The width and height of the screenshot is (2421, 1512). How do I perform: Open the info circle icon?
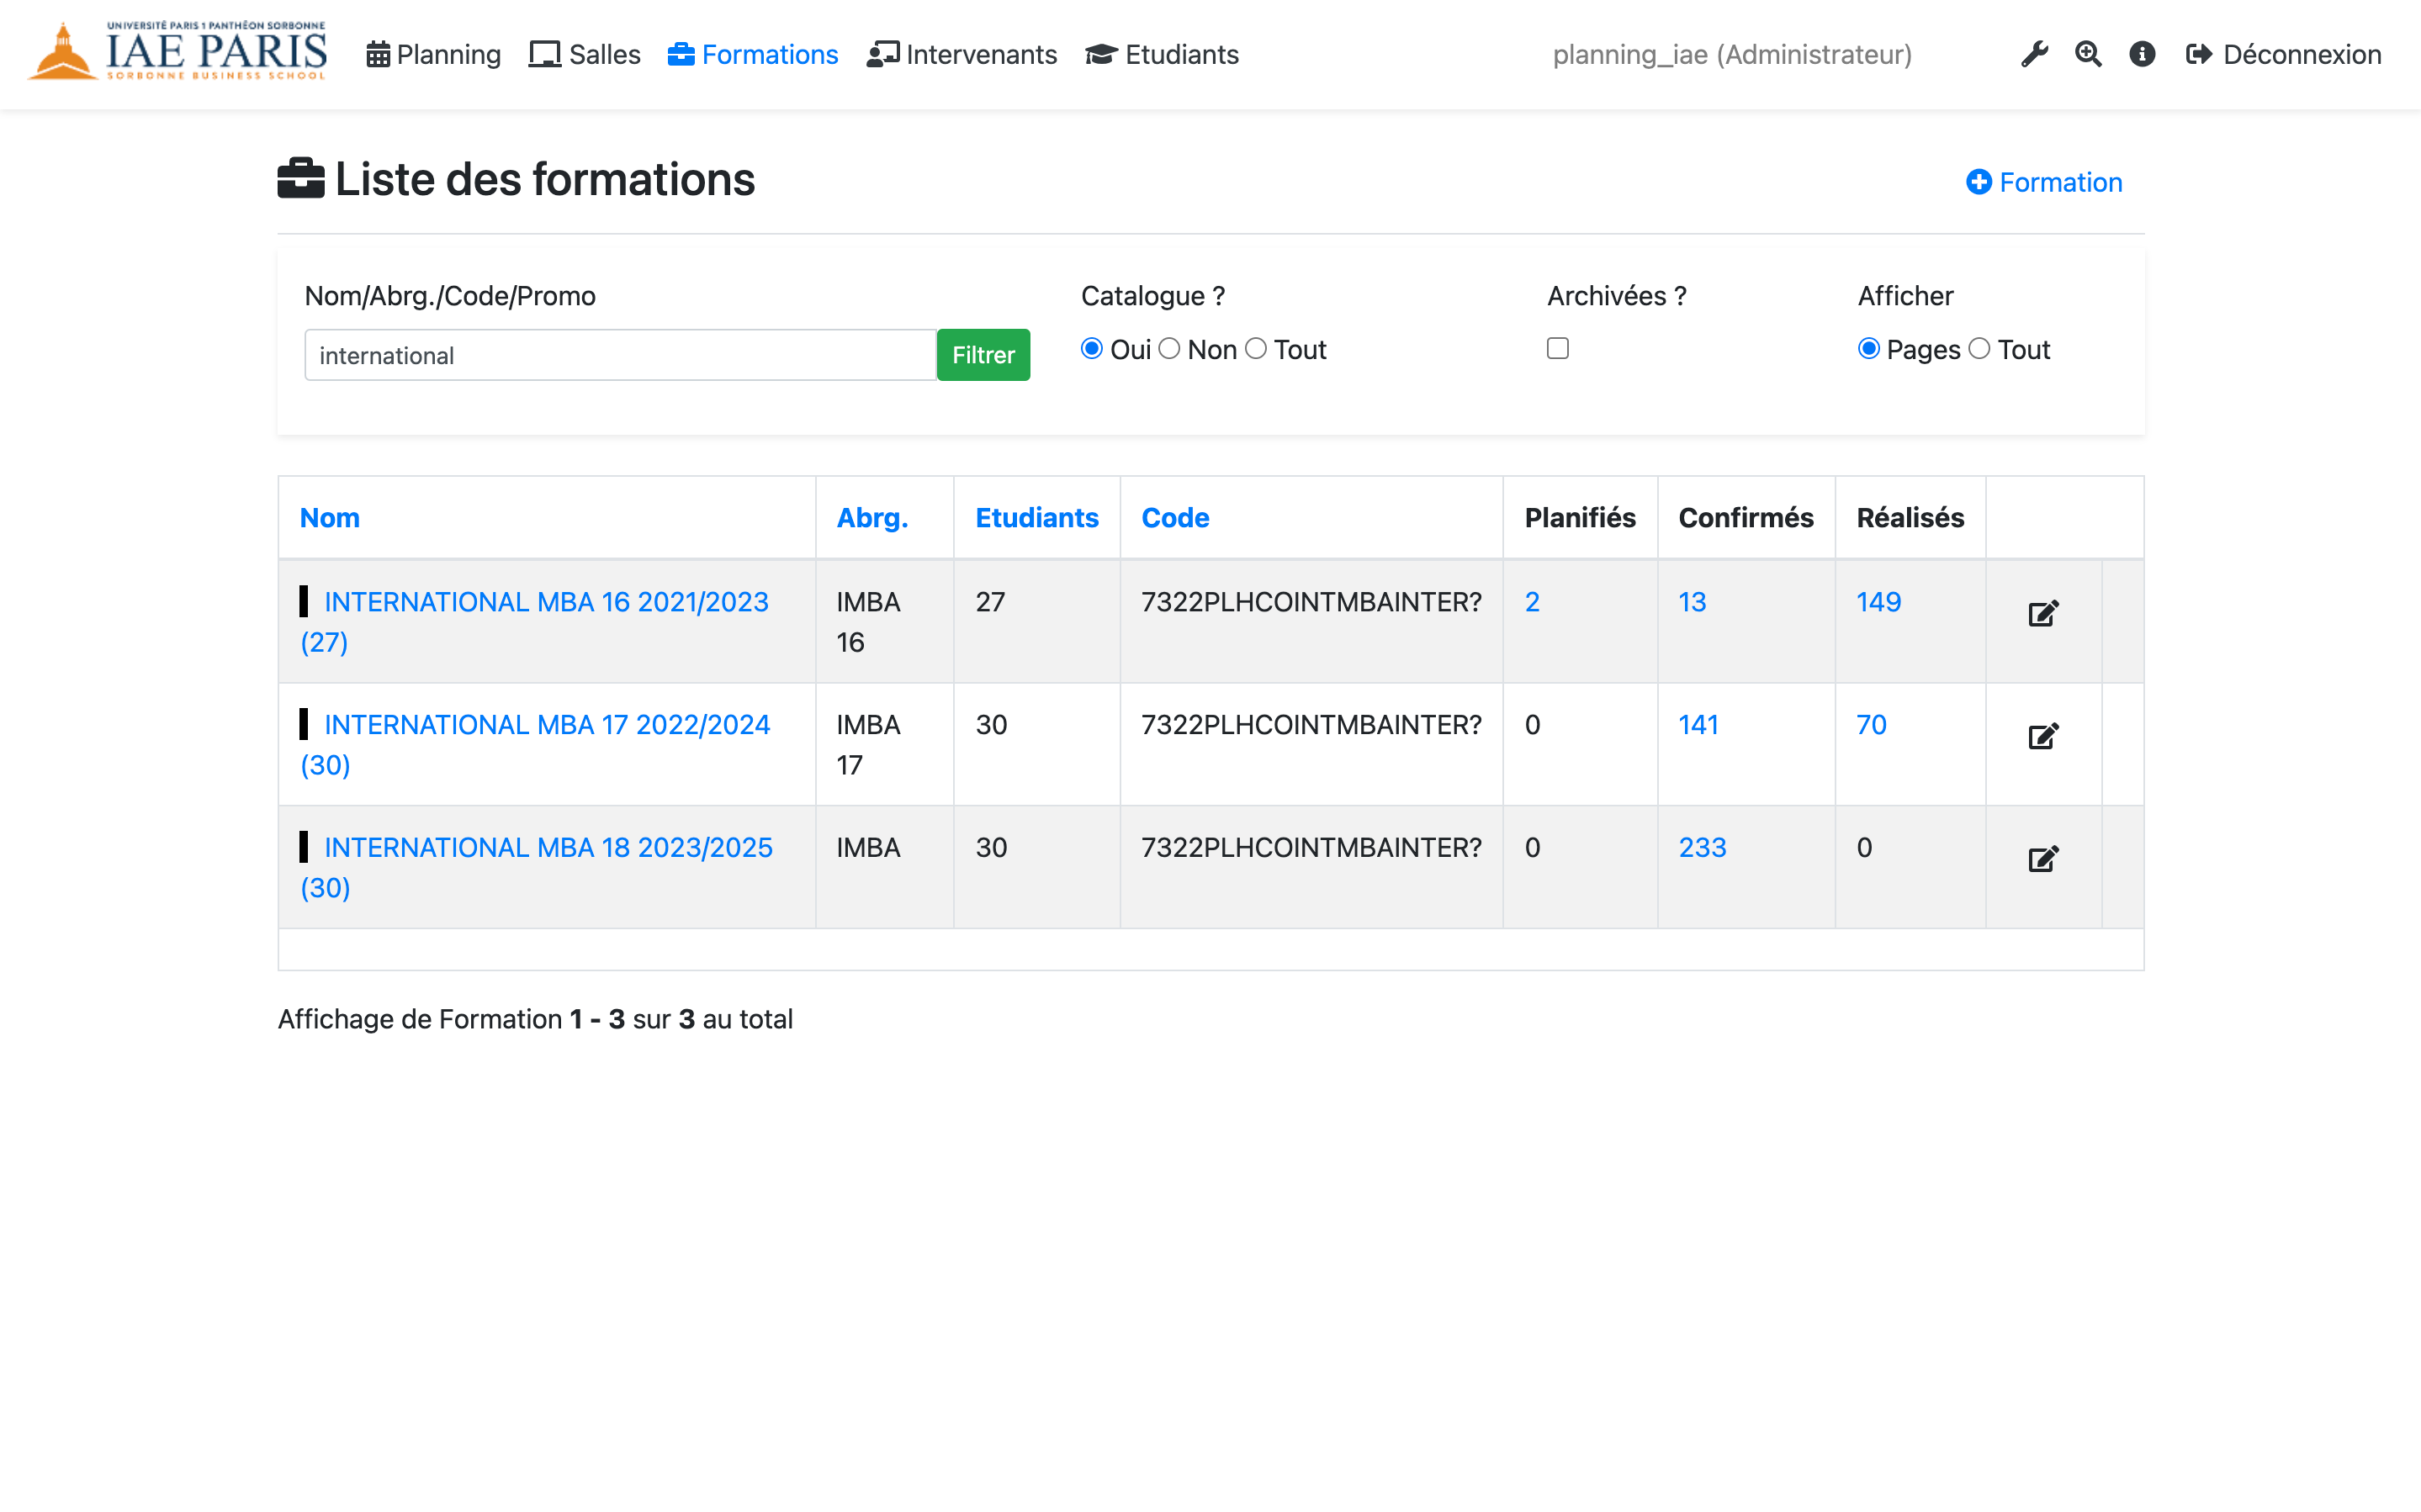pos(2142,54)
